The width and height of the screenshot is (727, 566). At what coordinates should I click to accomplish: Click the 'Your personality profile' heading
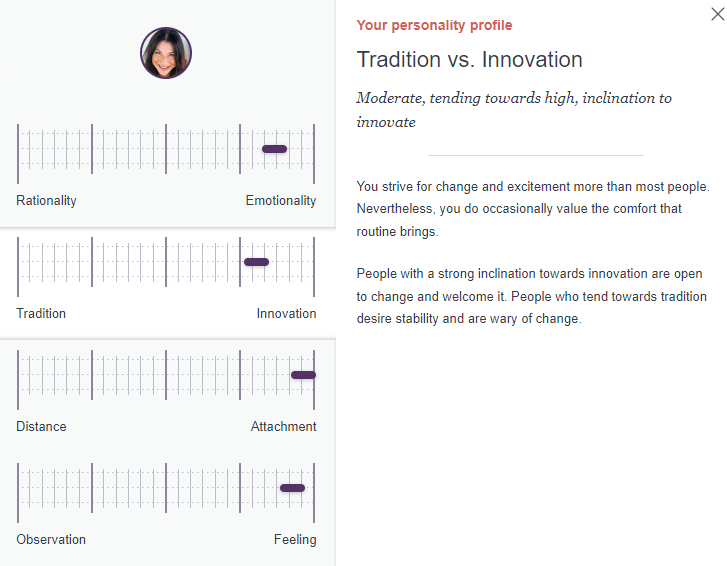click(x=434, y=25)
